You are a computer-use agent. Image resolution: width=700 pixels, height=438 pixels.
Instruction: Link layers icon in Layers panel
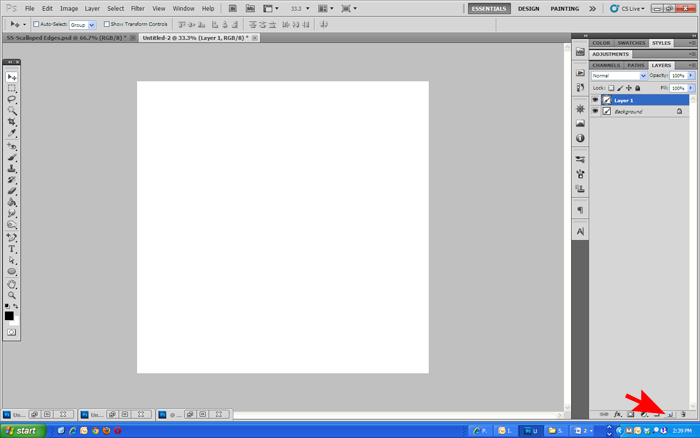(604, 414)
